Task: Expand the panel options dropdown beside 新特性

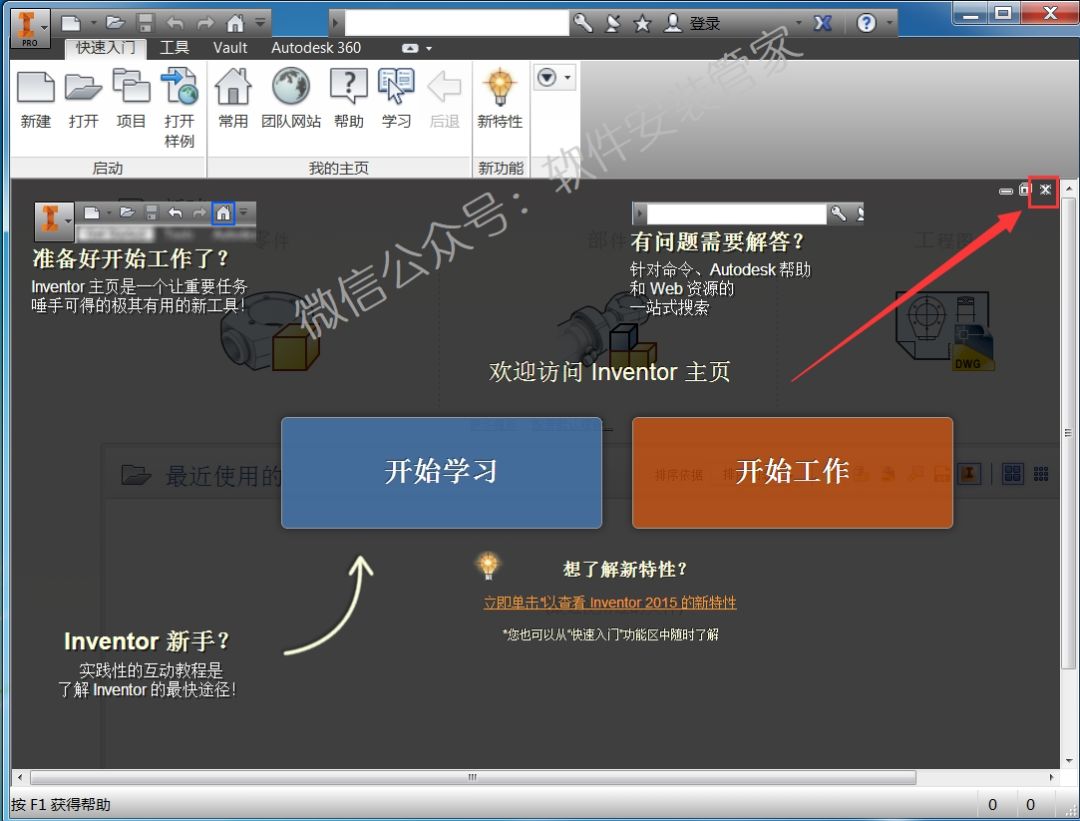Action: [x=554, y=77]
